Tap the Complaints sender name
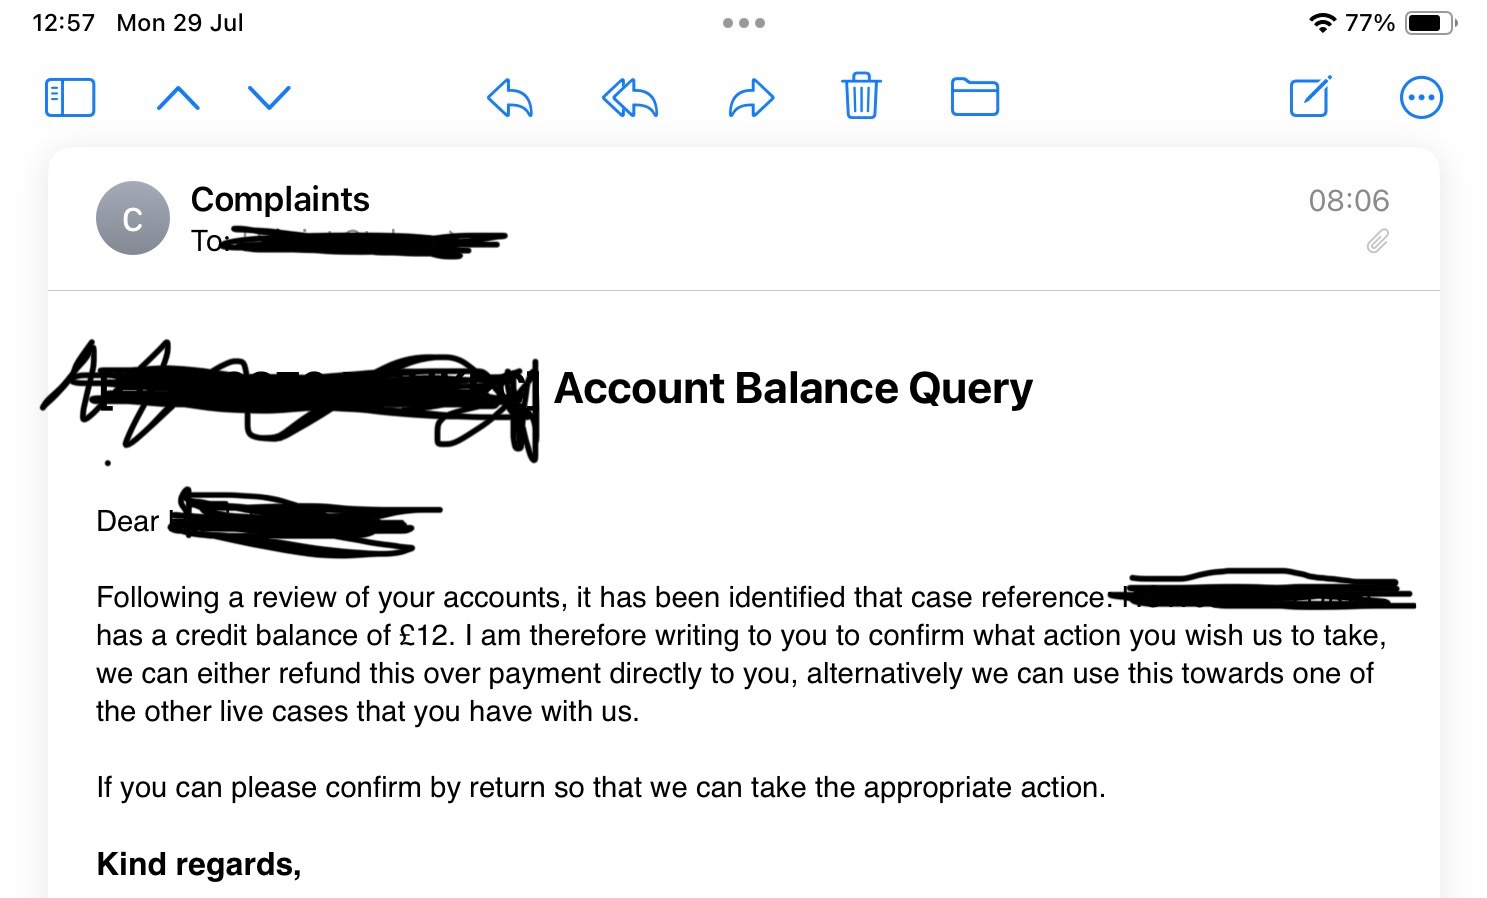1487x898 pixels. [x=280, y=200]
